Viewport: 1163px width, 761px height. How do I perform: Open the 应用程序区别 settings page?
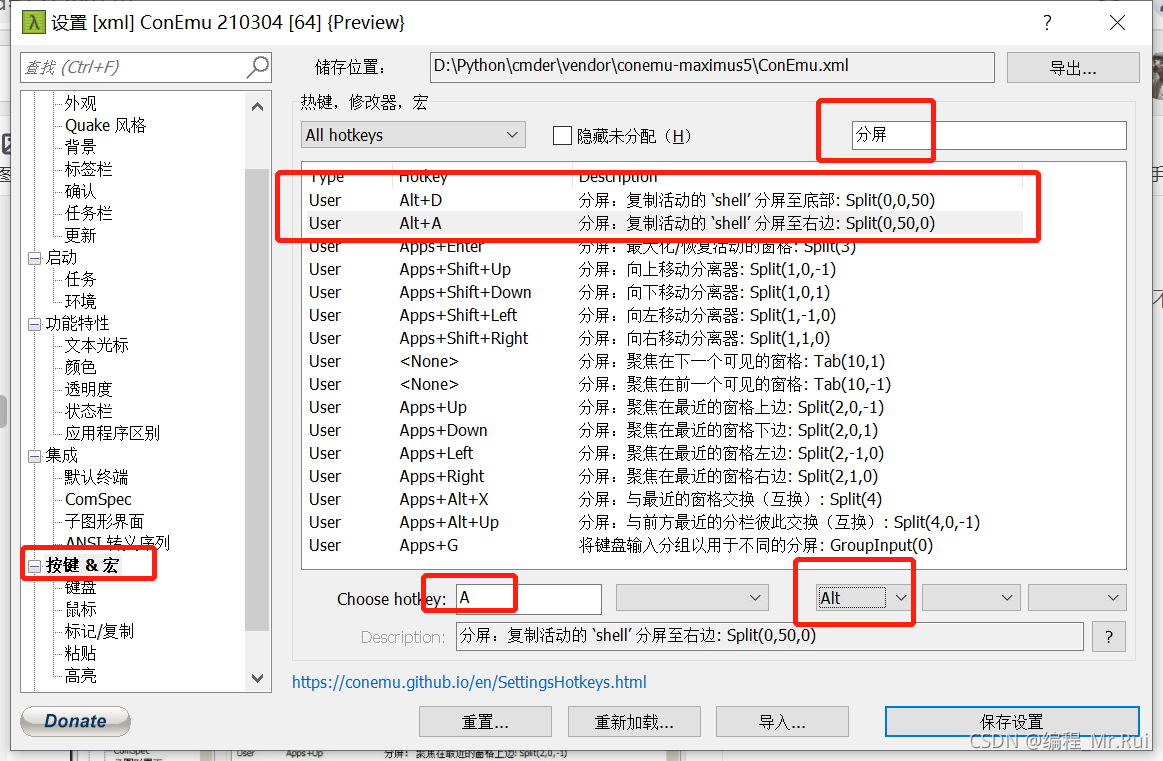pyautogui.click(x=112, y=433)
